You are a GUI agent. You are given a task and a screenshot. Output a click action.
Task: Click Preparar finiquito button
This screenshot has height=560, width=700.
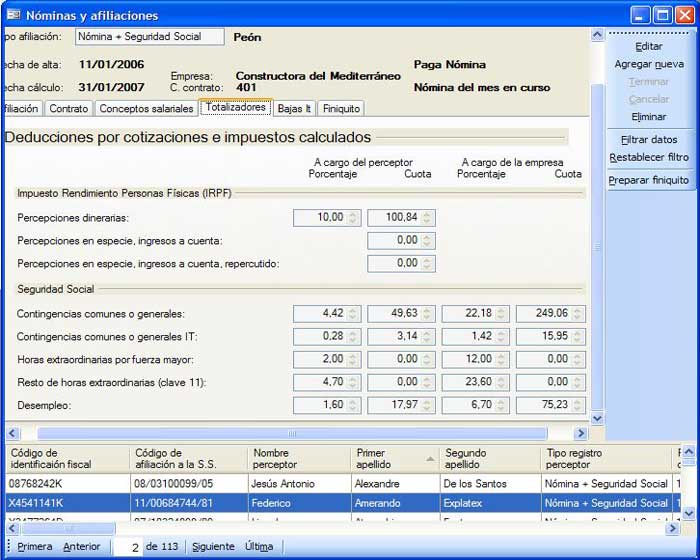pos(649,180)
